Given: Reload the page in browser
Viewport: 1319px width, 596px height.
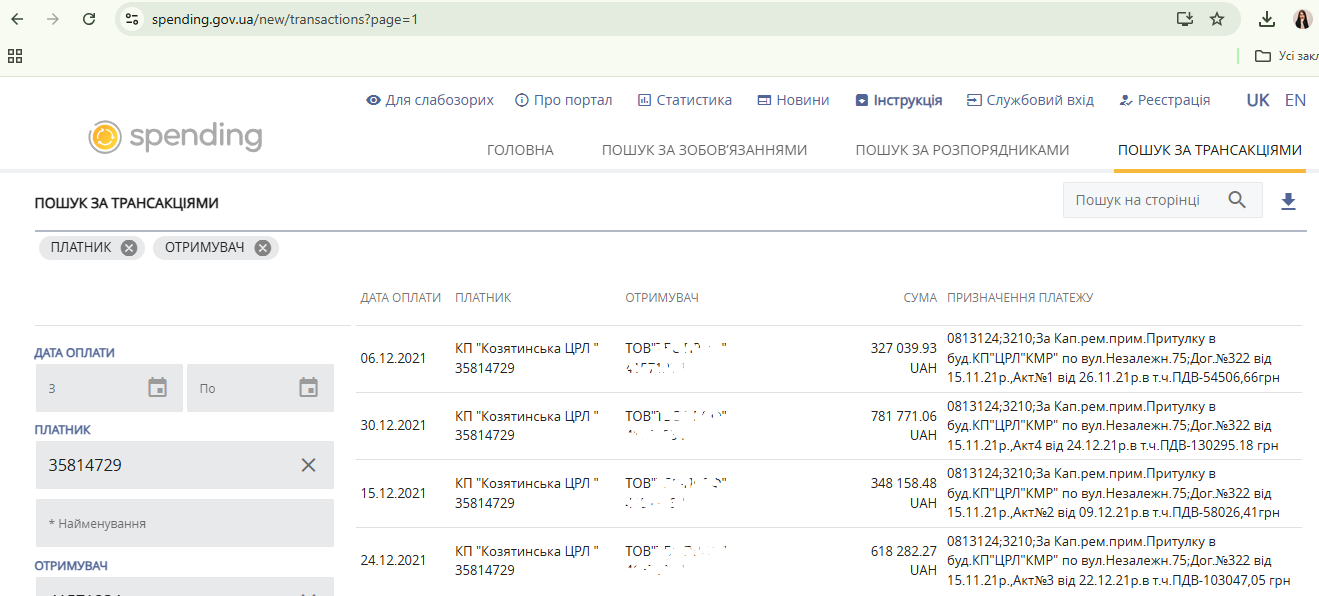Looking at the screenshot, I should click(89, 19).
